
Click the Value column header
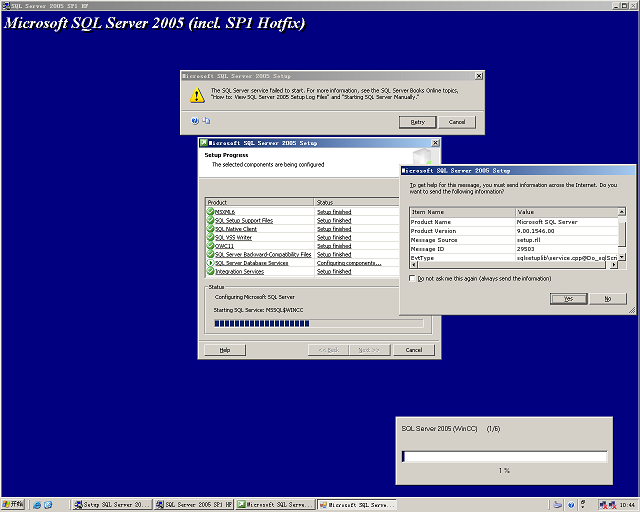567,212
